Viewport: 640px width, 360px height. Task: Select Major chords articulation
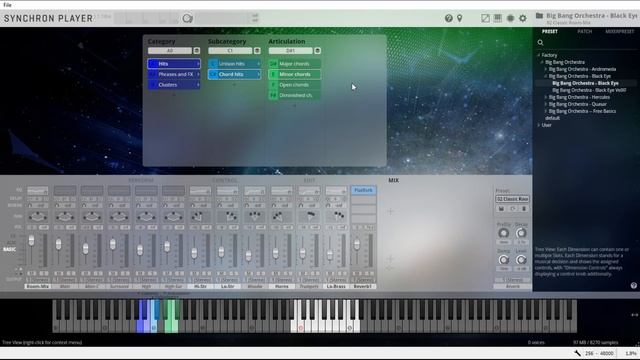294,64
